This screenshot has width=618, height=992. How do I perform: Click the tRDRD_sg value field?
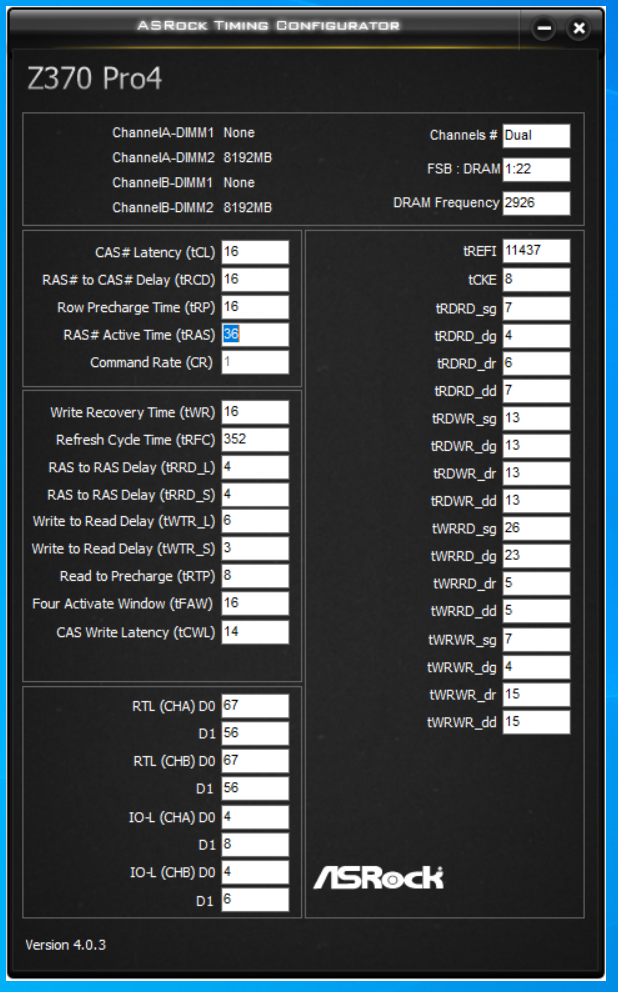pyautogui.click(x=536, y=308)
